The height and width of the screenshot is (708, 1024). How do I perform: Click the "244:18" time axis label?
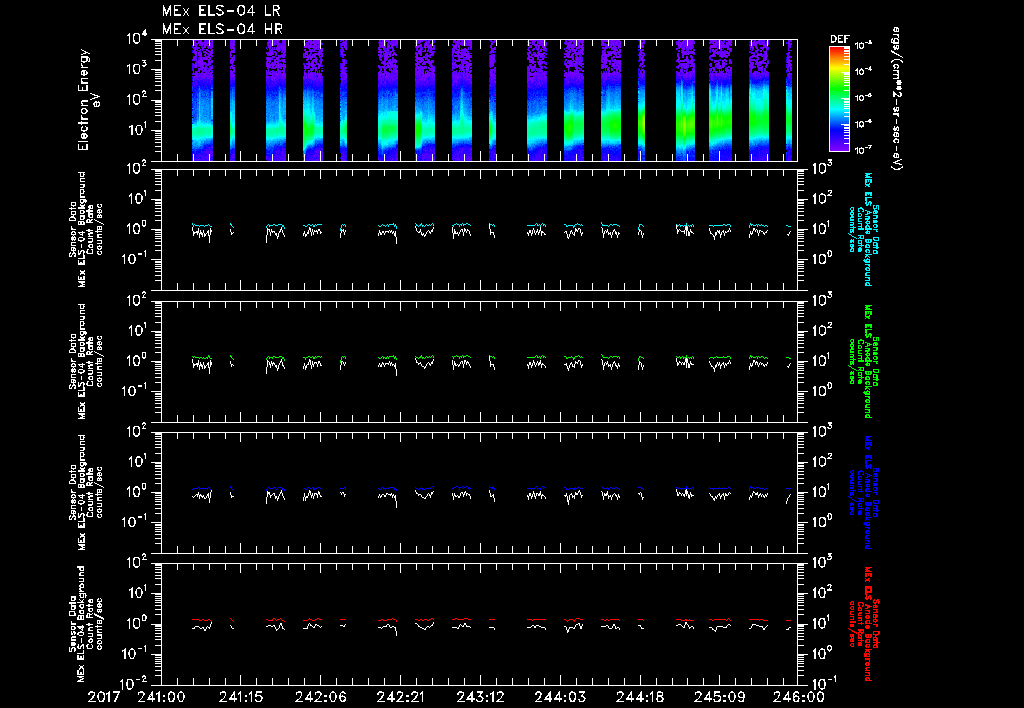click(639, 697)
